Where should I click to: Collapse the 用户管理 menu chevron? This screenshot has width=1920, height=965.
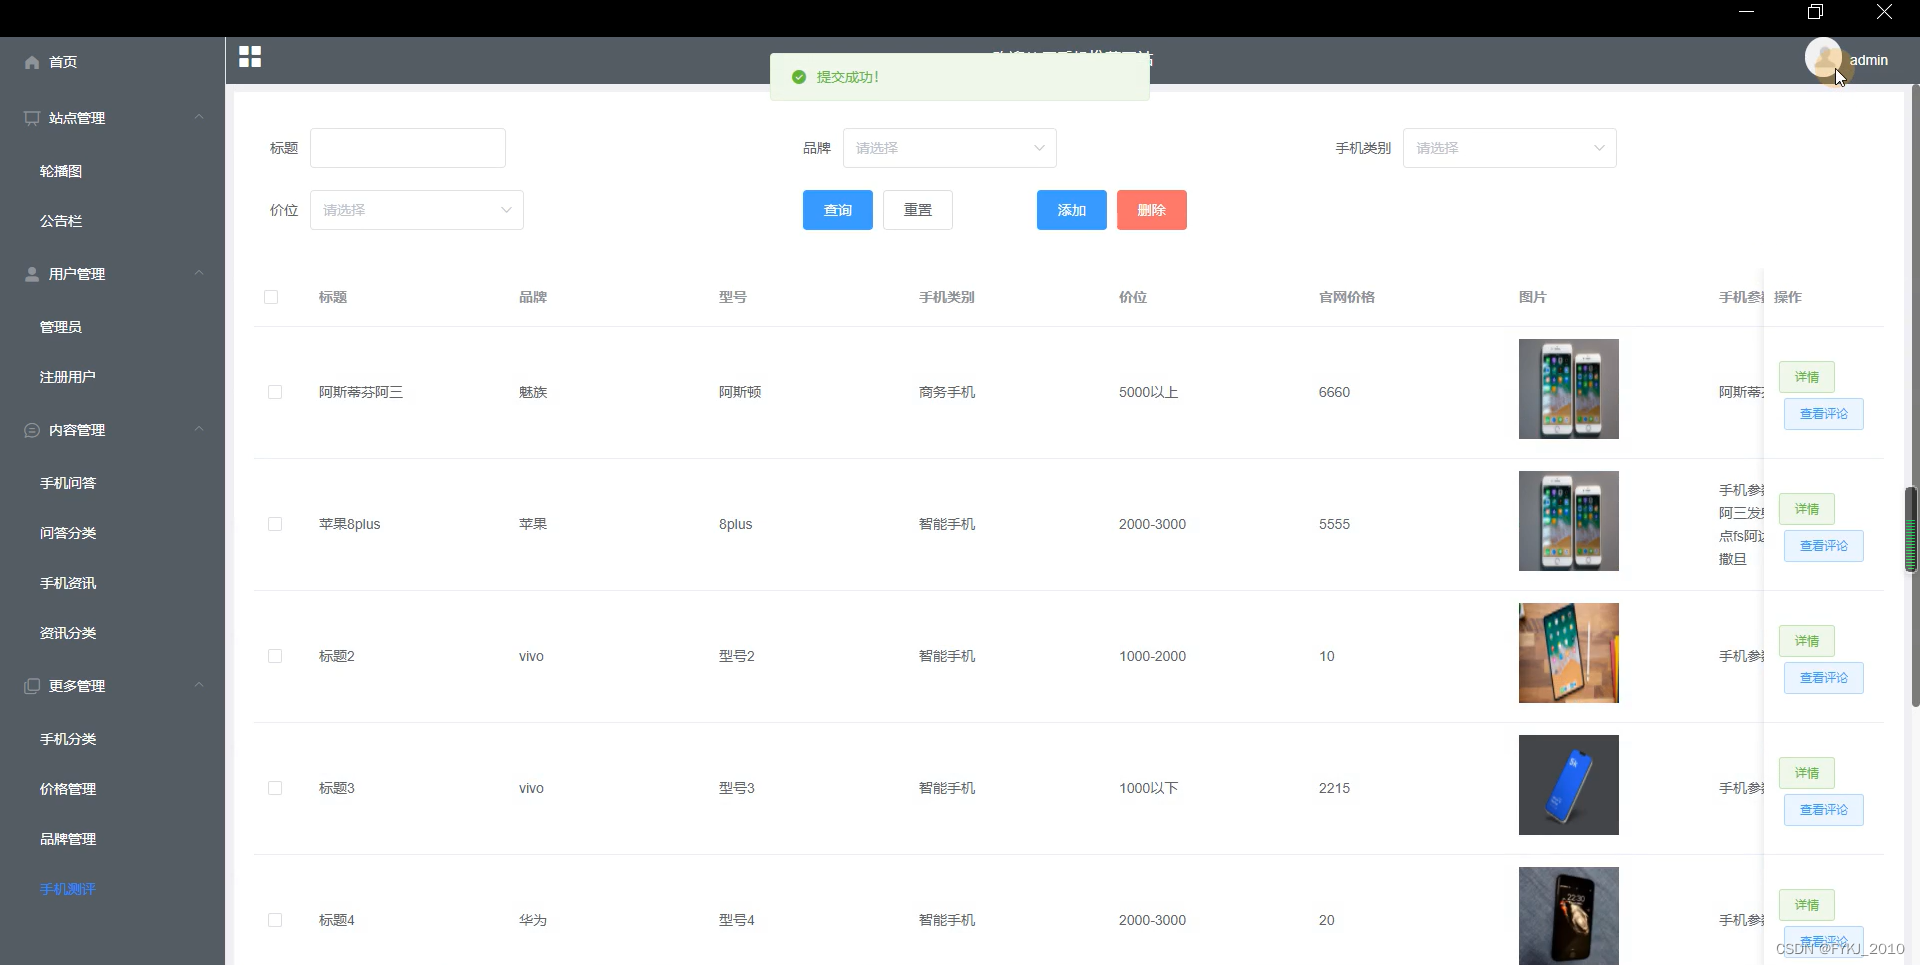[x=199, y=273]
